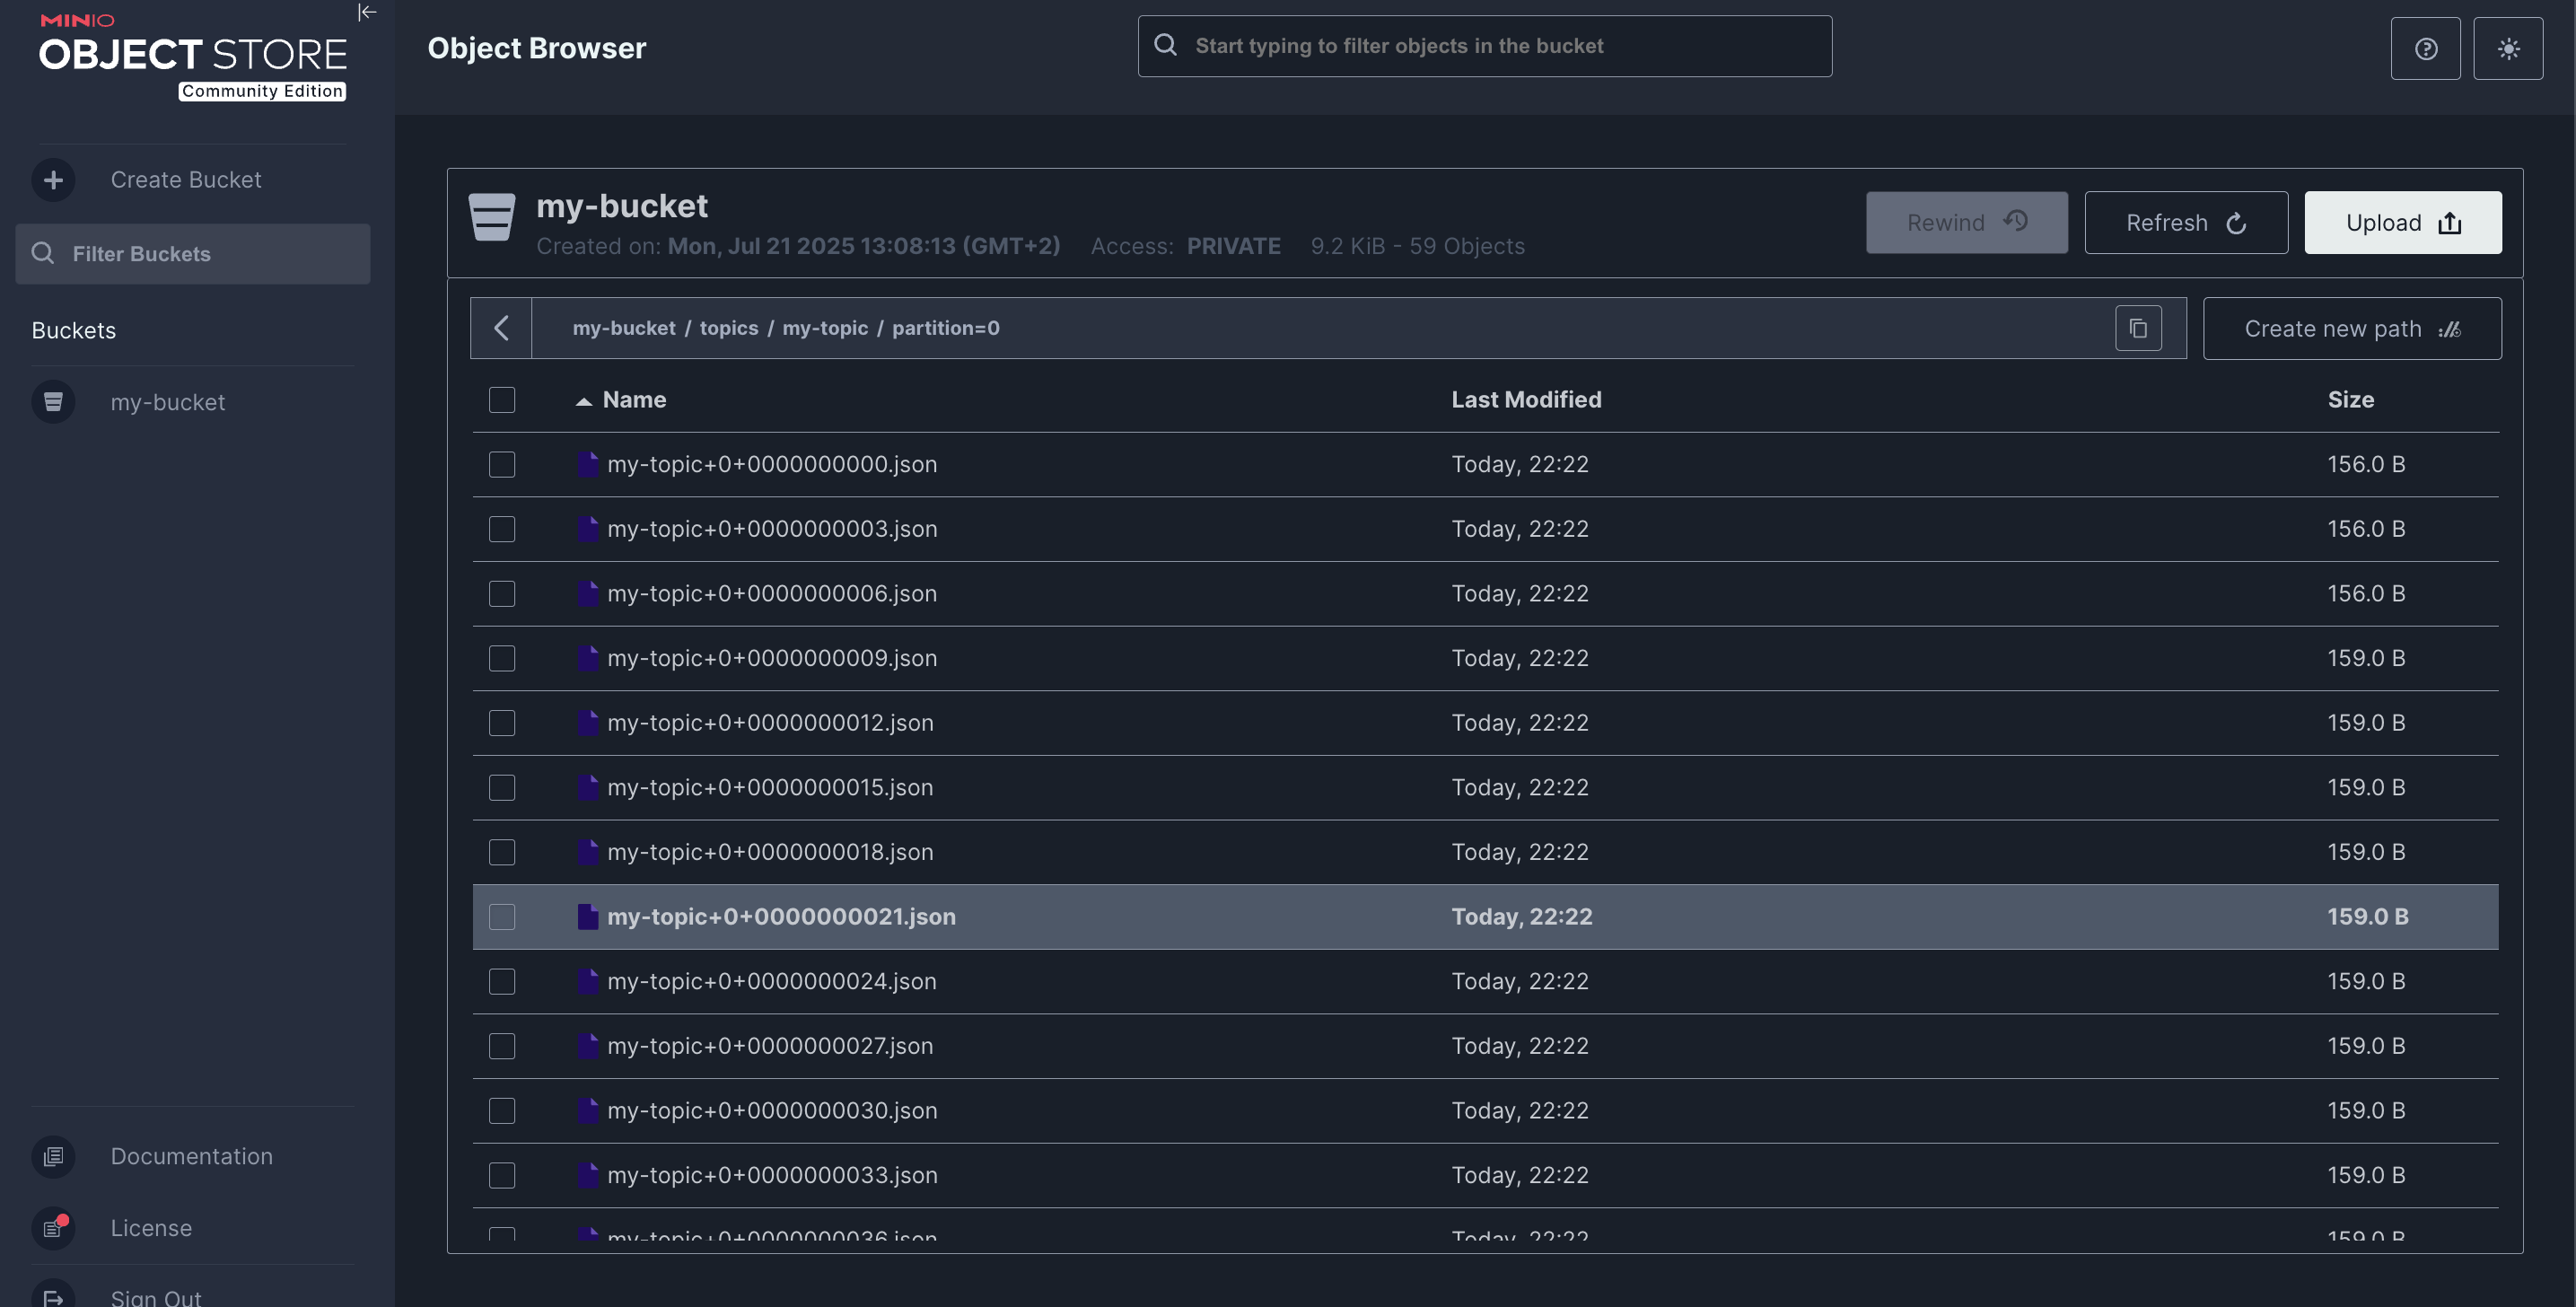Check the box for my-topic+0+0000000033.json
Screen dimensions: 2576x1307
tap(502, 1175)
